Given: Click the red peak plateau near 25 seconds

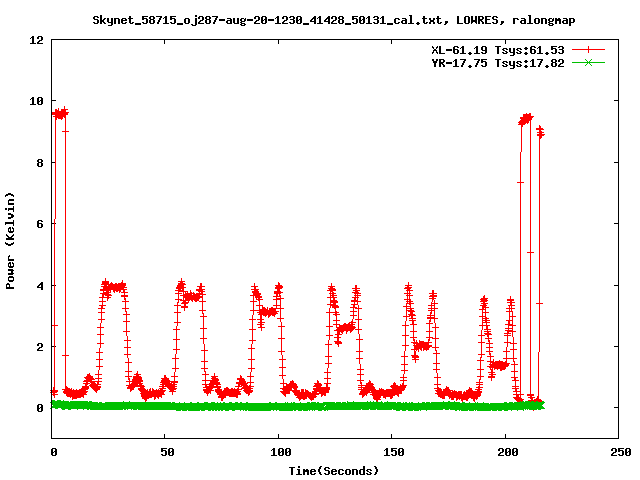Looking at the screenshot, I should (x=113, y=287).
